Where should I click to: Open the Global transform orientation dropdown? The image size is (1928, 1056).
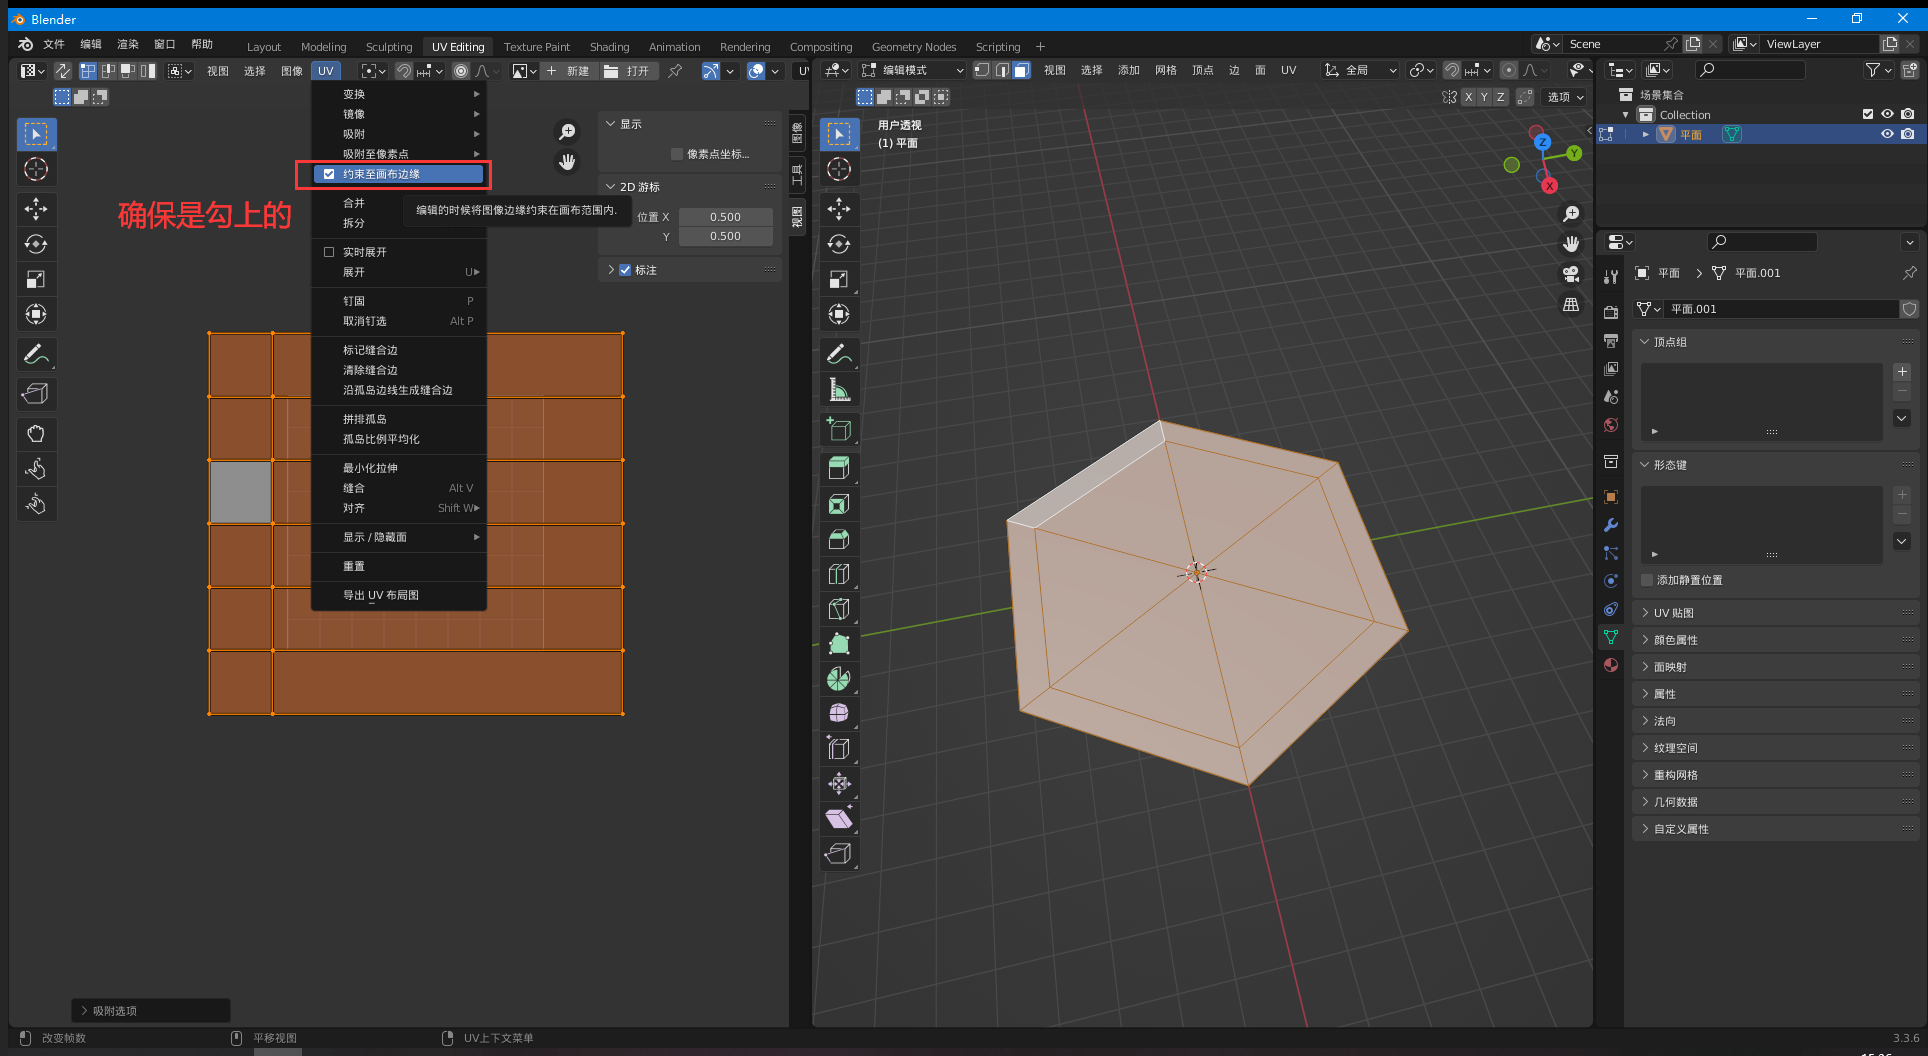coord(1360,70)
